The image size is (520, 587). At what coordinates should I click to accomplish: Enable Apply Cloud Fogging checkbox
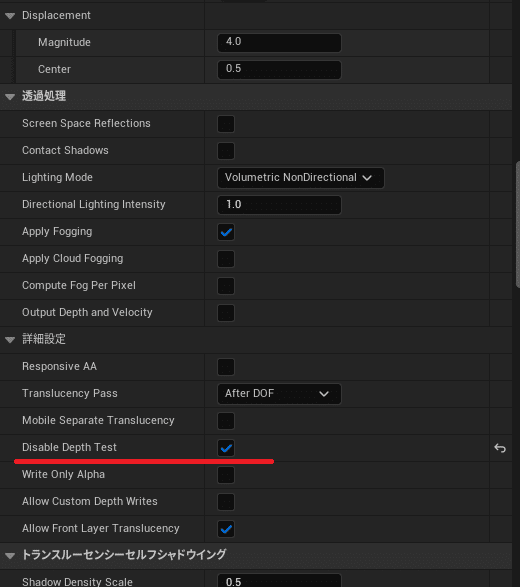tap(226, 259)
